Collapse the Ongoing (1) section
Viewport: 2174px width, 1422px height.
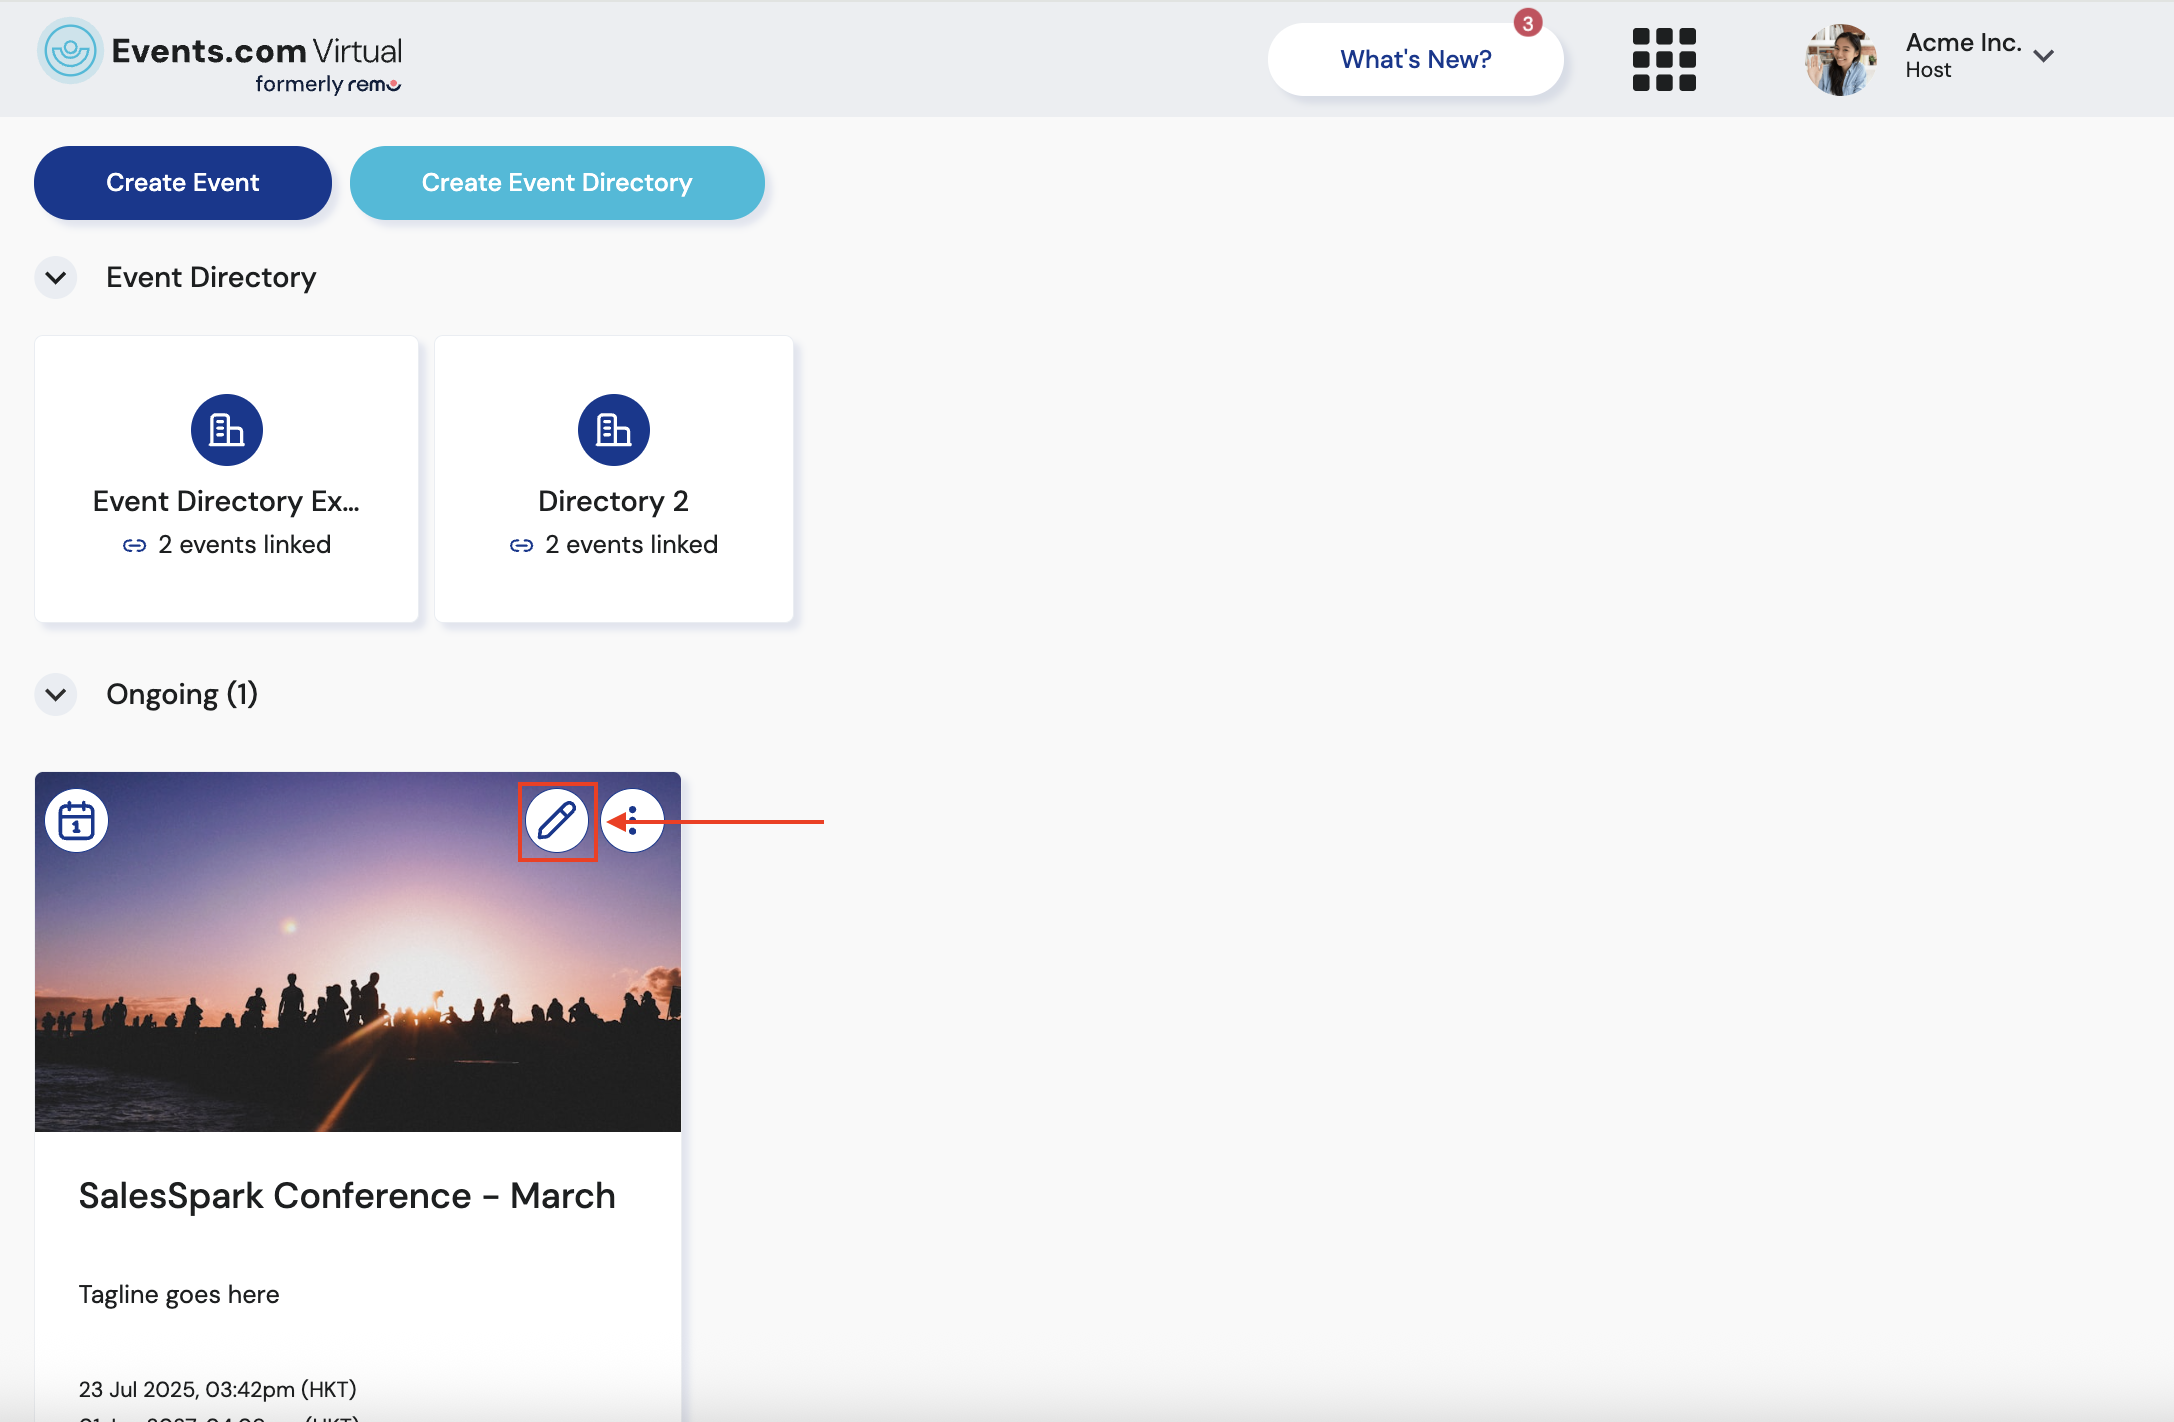pyautogui.click(x=56, y=694)
